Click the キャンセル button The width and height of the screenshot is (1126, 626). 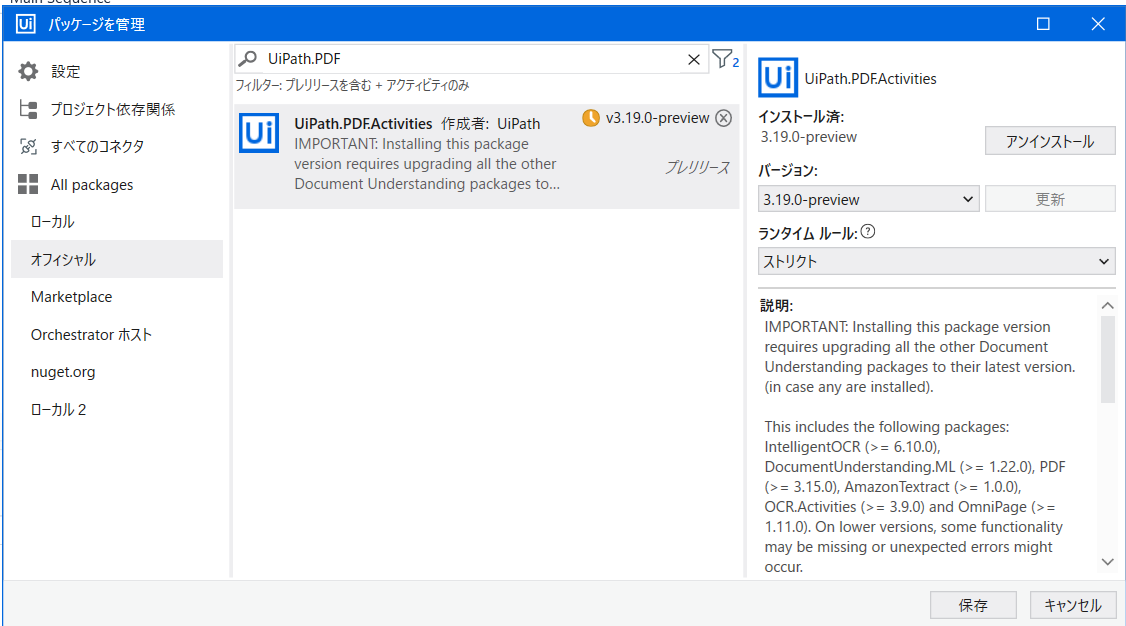(x=1073, y=605)
